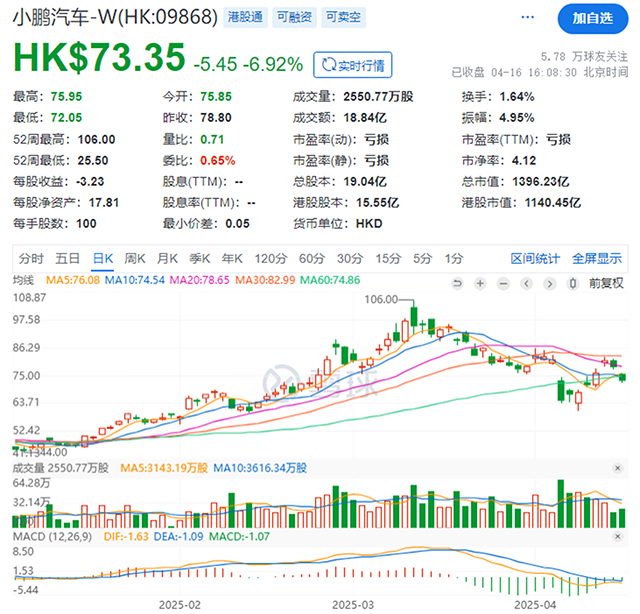Switch to the 5分 interval tab
The height and width of the screenshot is (614, 640).
click(x=422, y=258)
